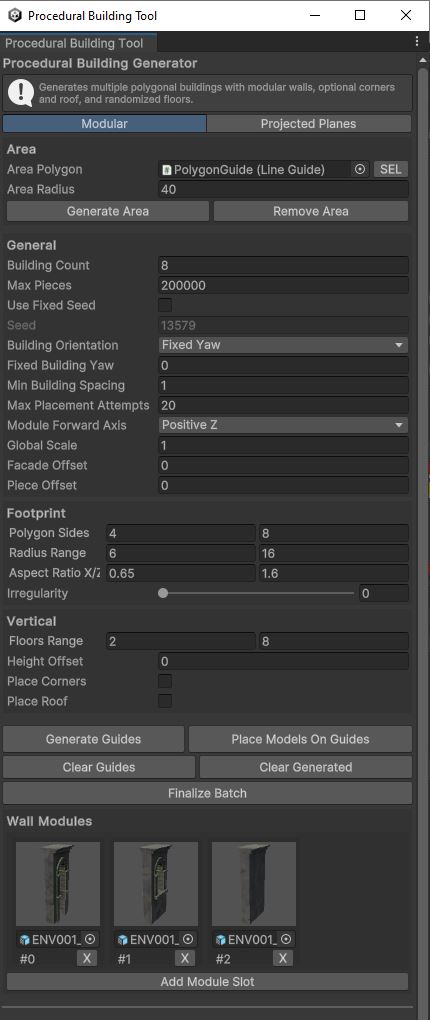Select wall module #1 thumbnail
The height and width of the screenshot is (1020, 430).
155,884
